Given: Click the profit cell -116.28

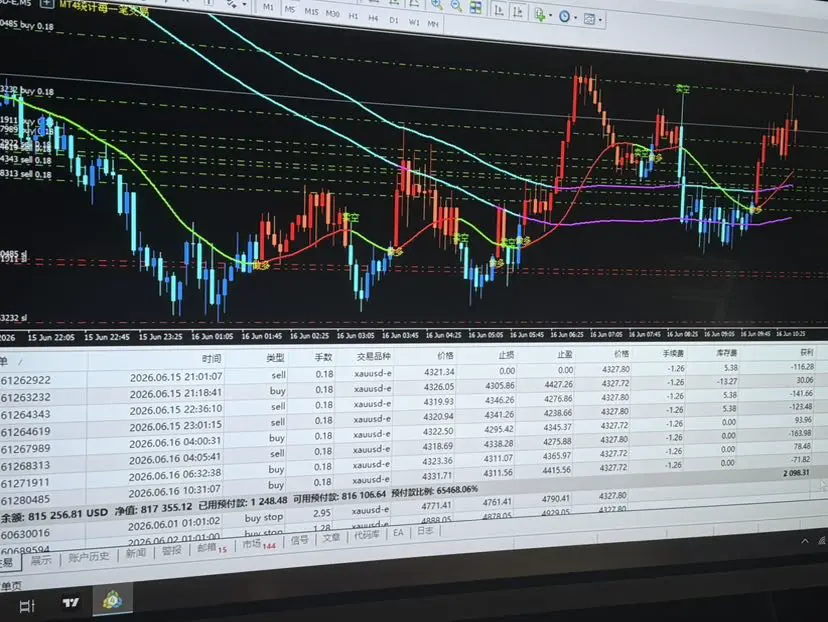Looking at the screenshot, I should pos(802,366).
